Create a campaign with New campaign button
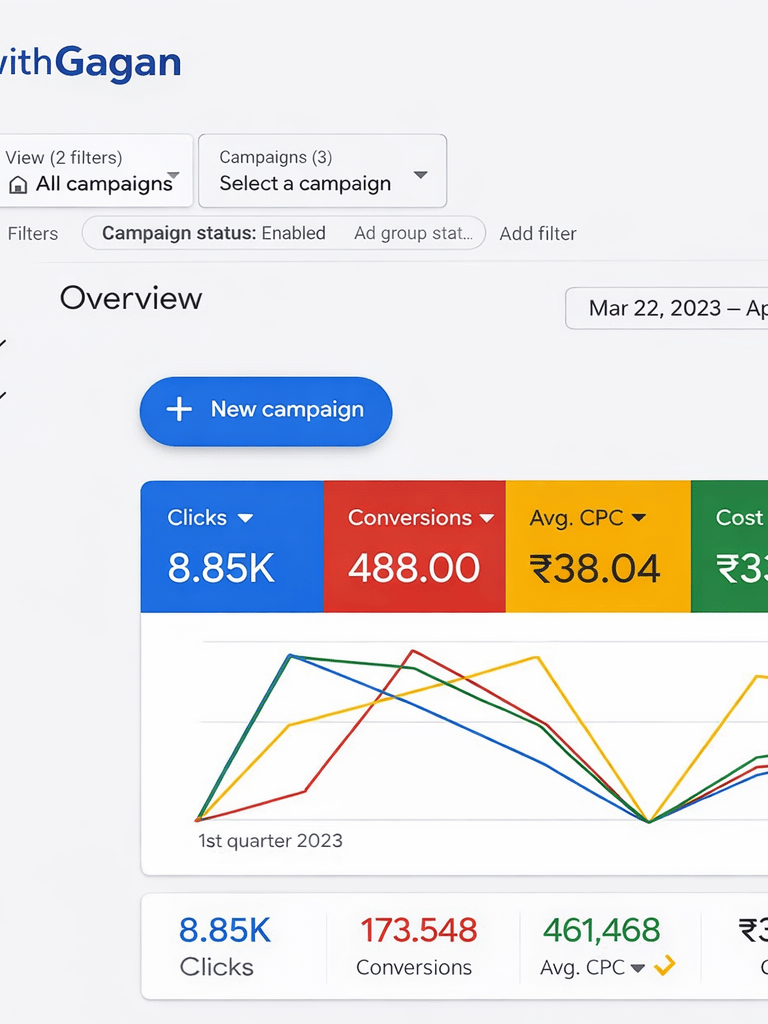This screenshot has height=1024, width=768. pos(266,411)
